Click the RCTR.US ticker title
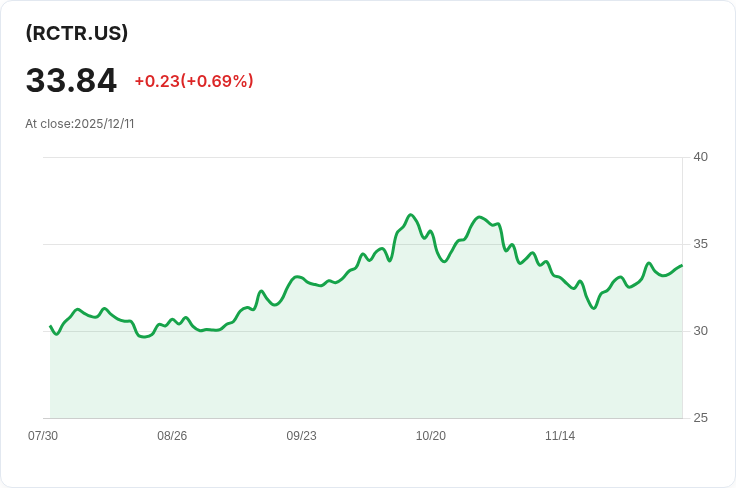The height and width of the screenshot is (488, 736). (77, 33)
